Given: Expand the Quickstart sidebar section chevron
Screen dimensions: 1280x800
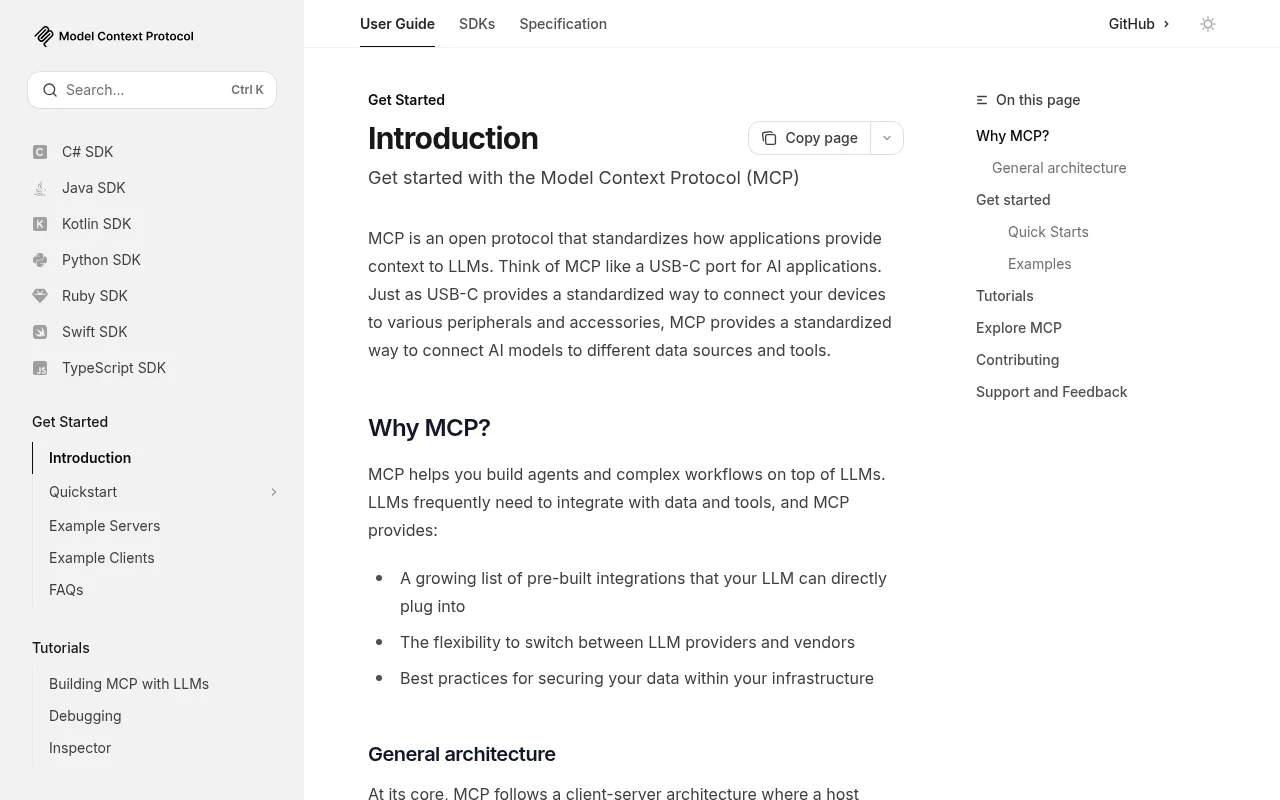Looking at the screenshot, I should 273,492.
